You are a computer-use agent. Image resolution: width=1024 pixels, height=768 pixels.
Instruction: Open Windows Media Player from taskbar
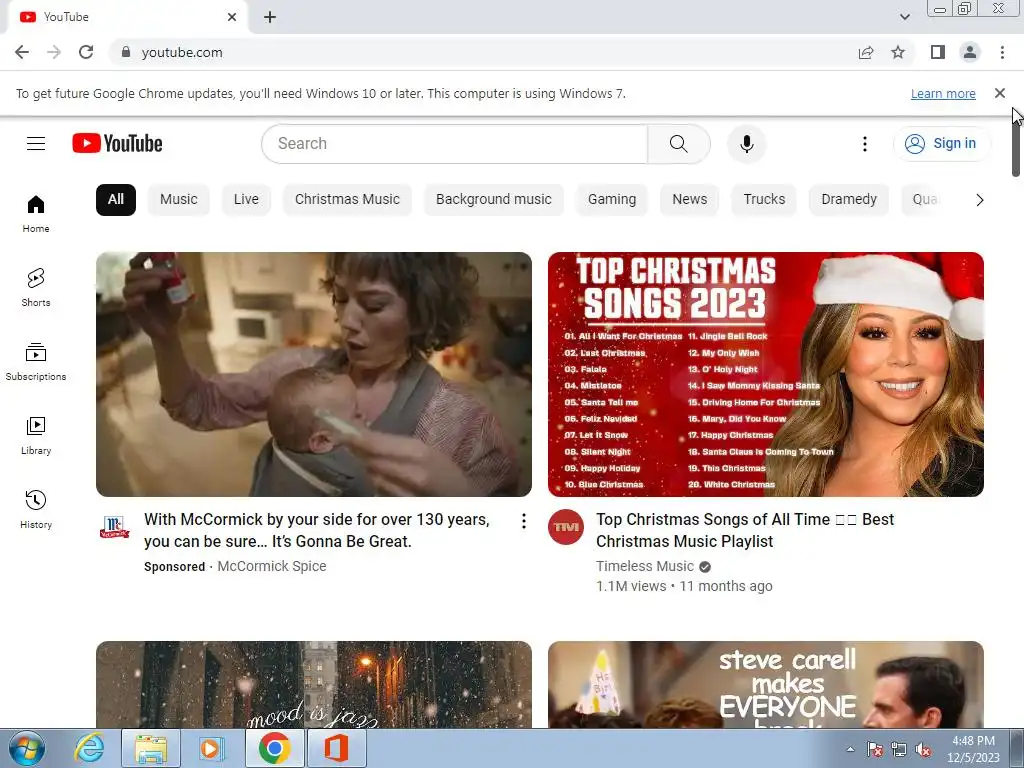click(211, 748)
